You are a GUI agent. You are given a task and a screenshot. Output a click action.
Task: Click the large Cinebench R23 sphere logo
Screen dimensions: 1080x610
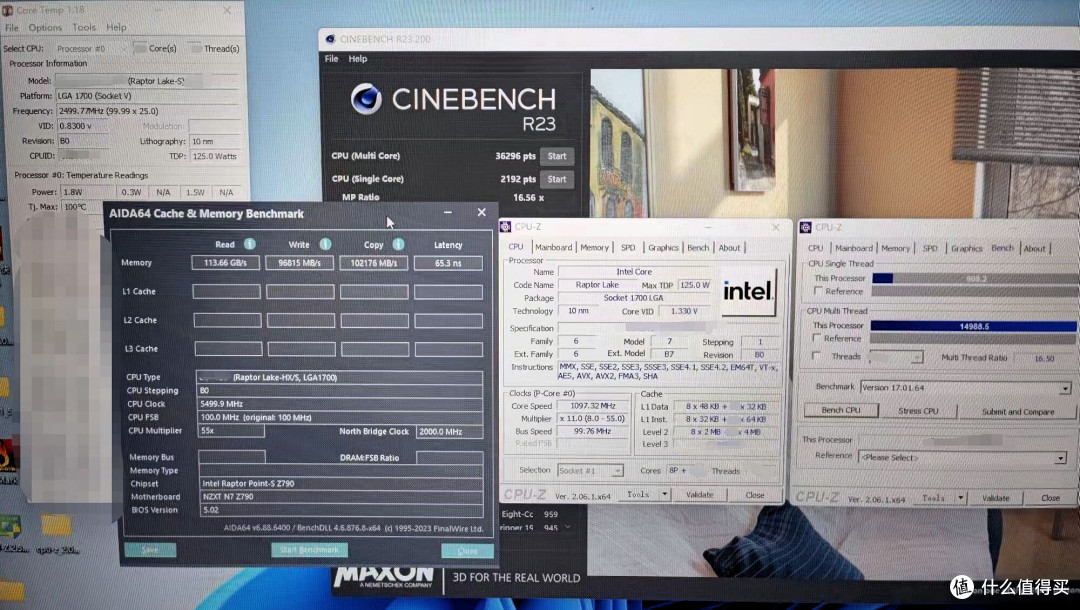pos(366,99)
